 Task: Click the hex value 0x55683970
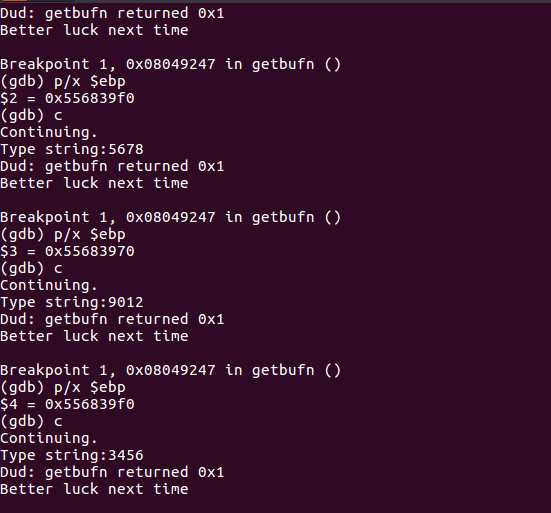coord(90,251)
